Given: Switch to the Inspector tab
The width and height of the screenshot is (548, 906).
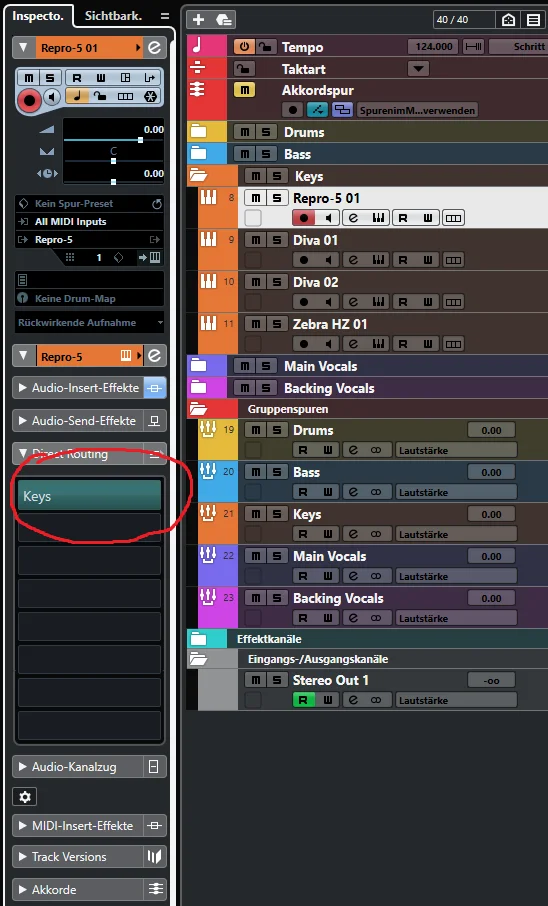Looking at the screenshot, I should (38, 16).
